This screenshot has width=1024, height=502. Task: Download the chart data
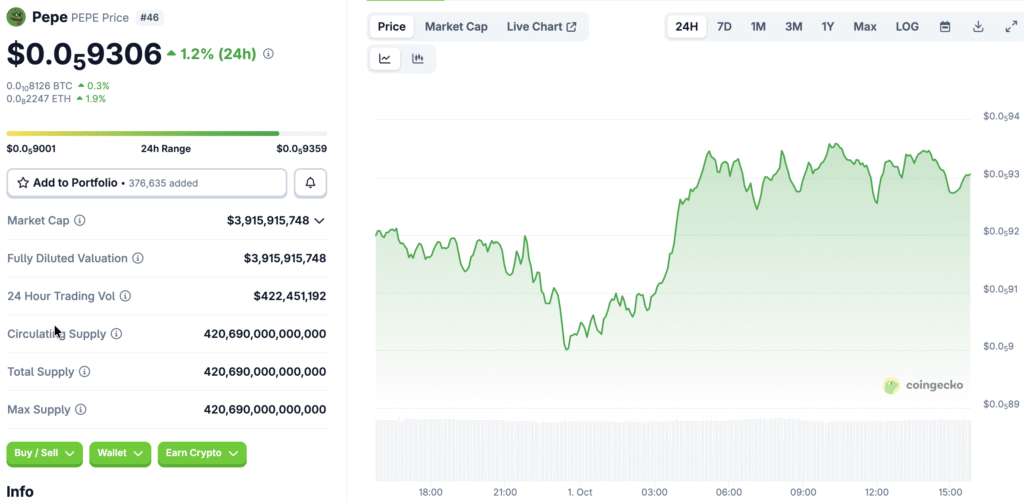click(978, 27)
